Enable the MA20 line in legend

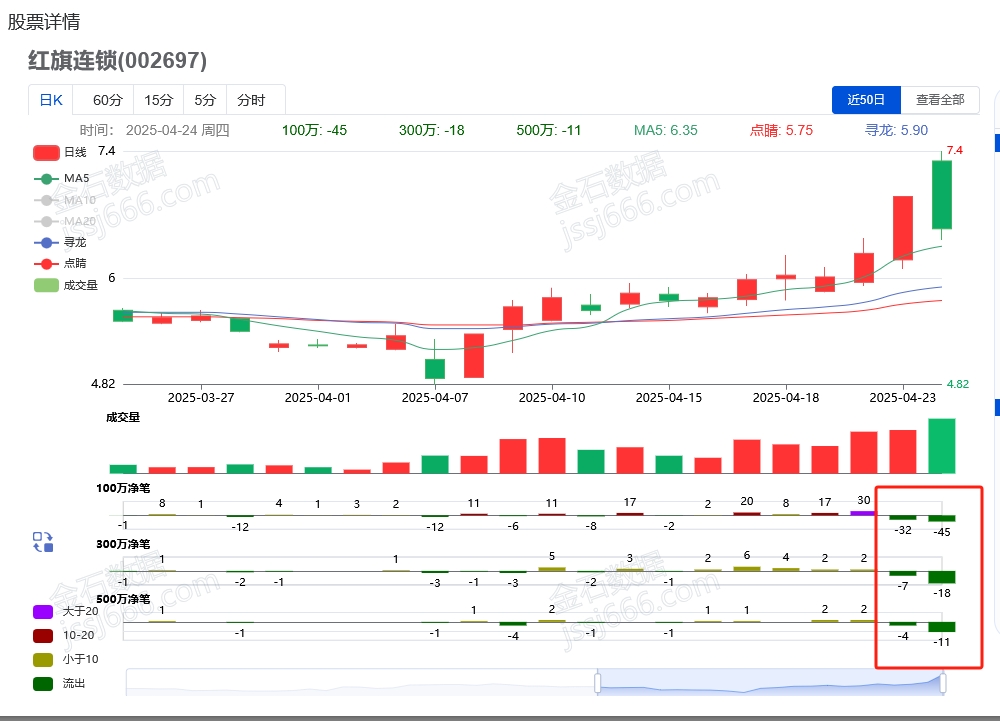pos(64,221)
